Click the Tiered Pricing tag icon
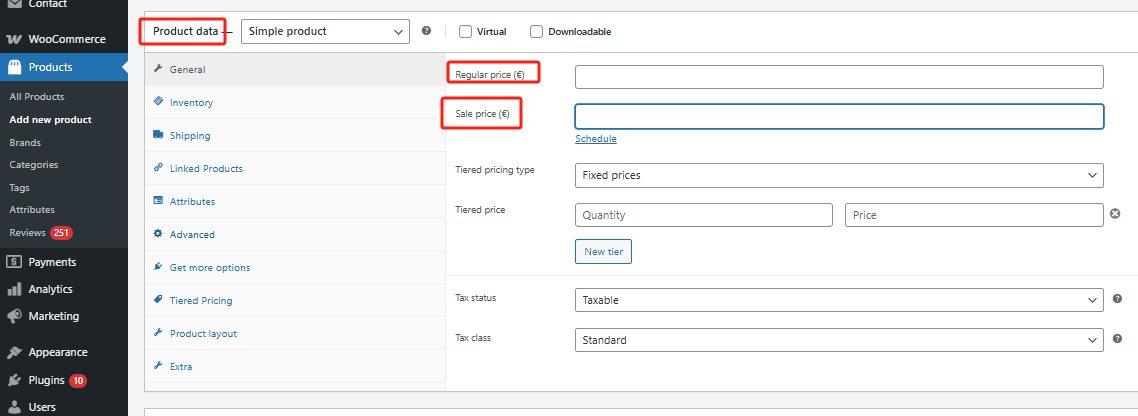The height and width of the screenshot is (416, 1138). [x=158, y=300]
